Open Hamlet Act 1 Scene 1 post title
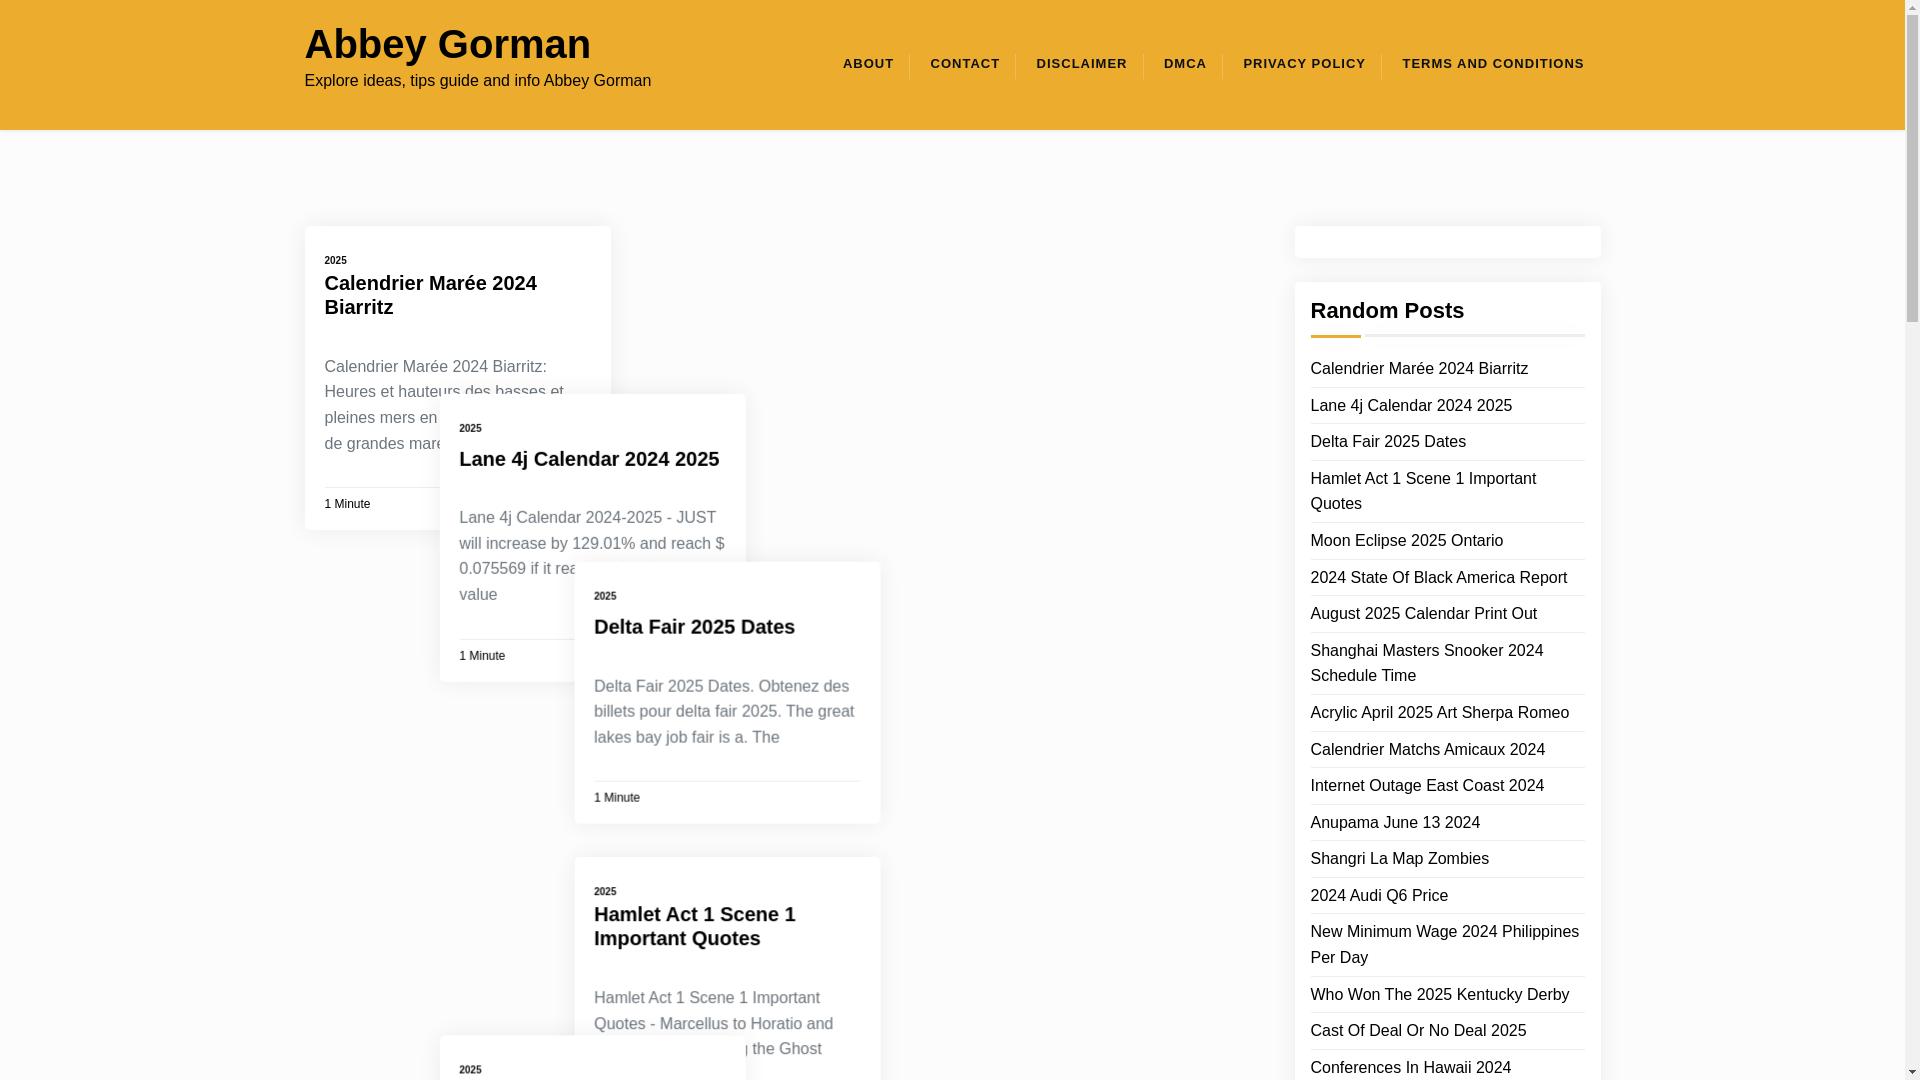The image size is (1920, 1080). pos(695,926)
